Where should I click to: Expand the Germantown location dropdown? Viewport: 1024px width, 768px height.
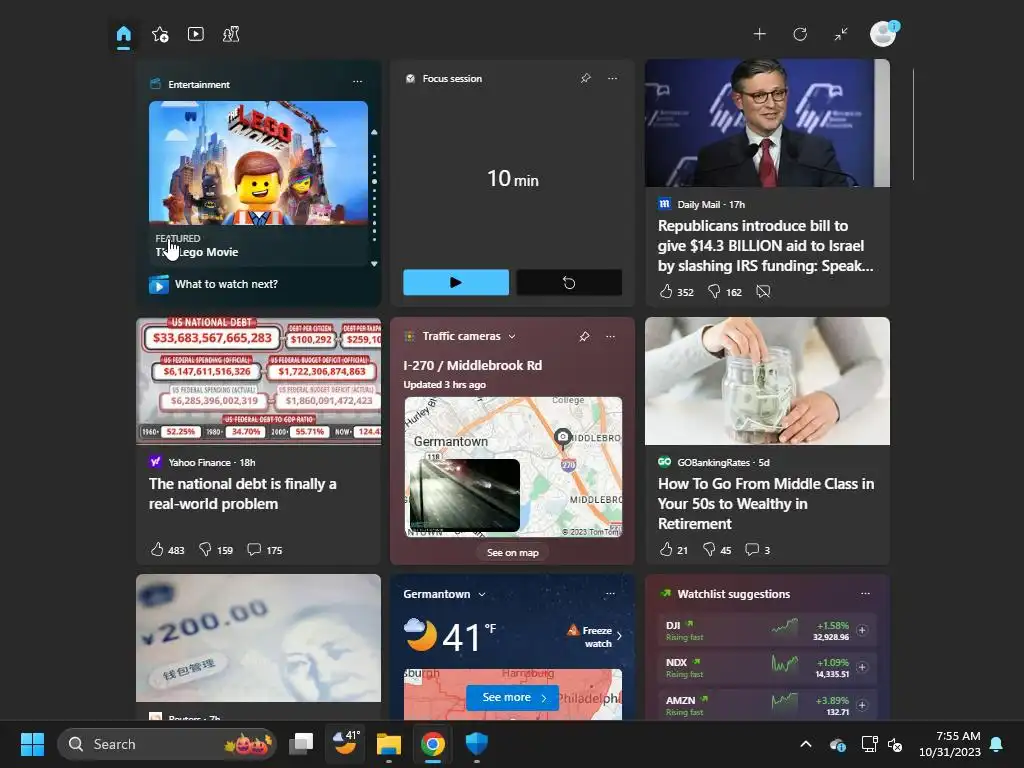point(482,594)
